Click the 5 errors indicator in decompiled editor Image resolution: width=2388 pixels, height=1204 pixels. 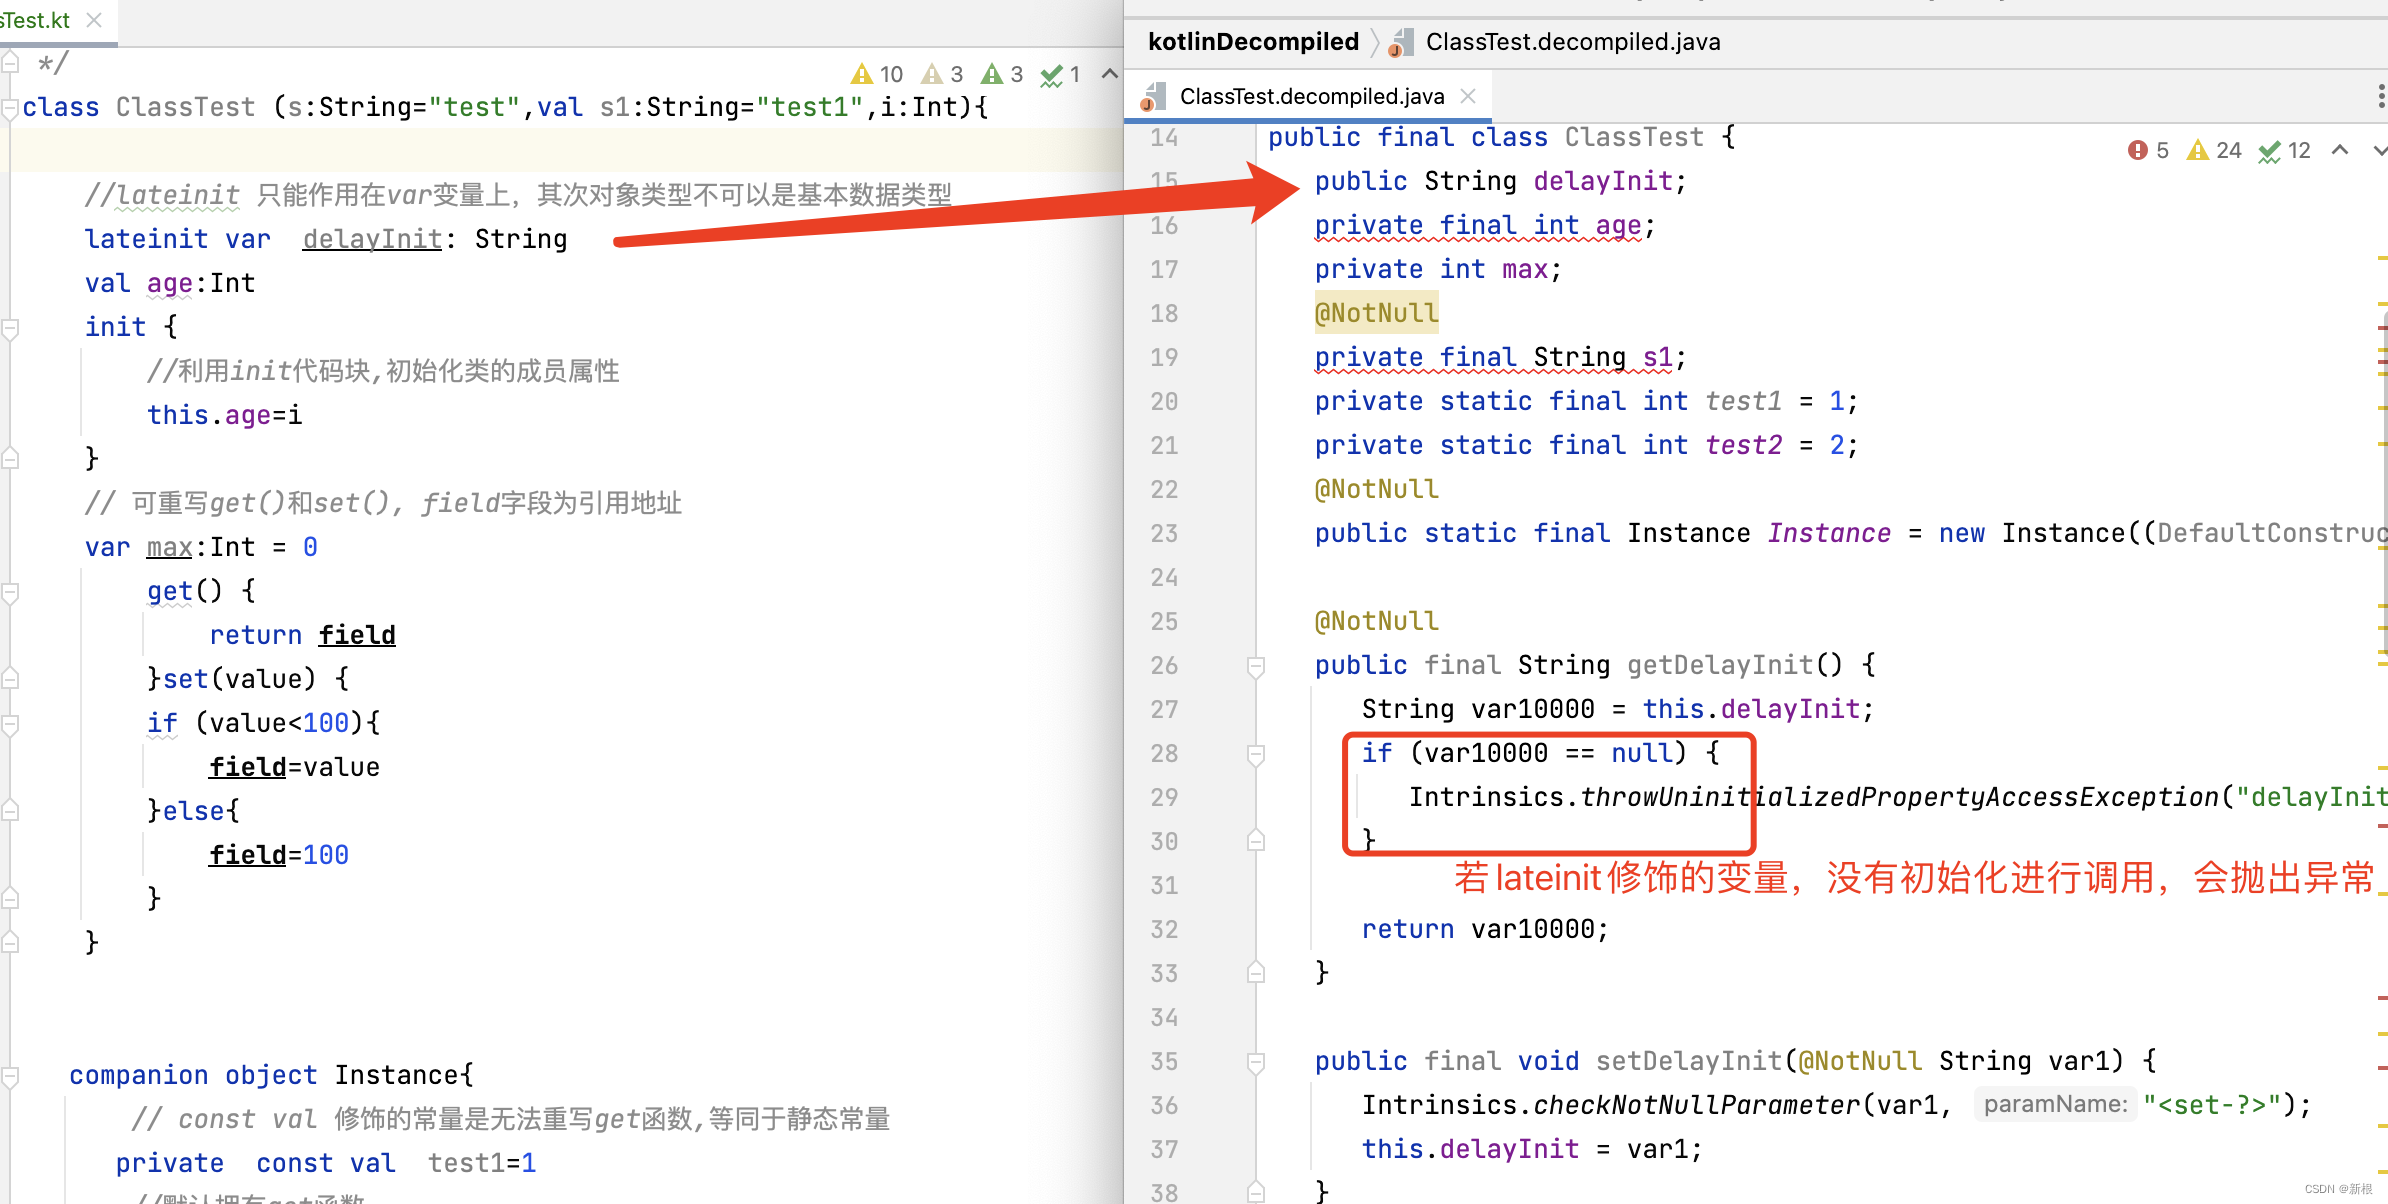[x=2148, y=150]
